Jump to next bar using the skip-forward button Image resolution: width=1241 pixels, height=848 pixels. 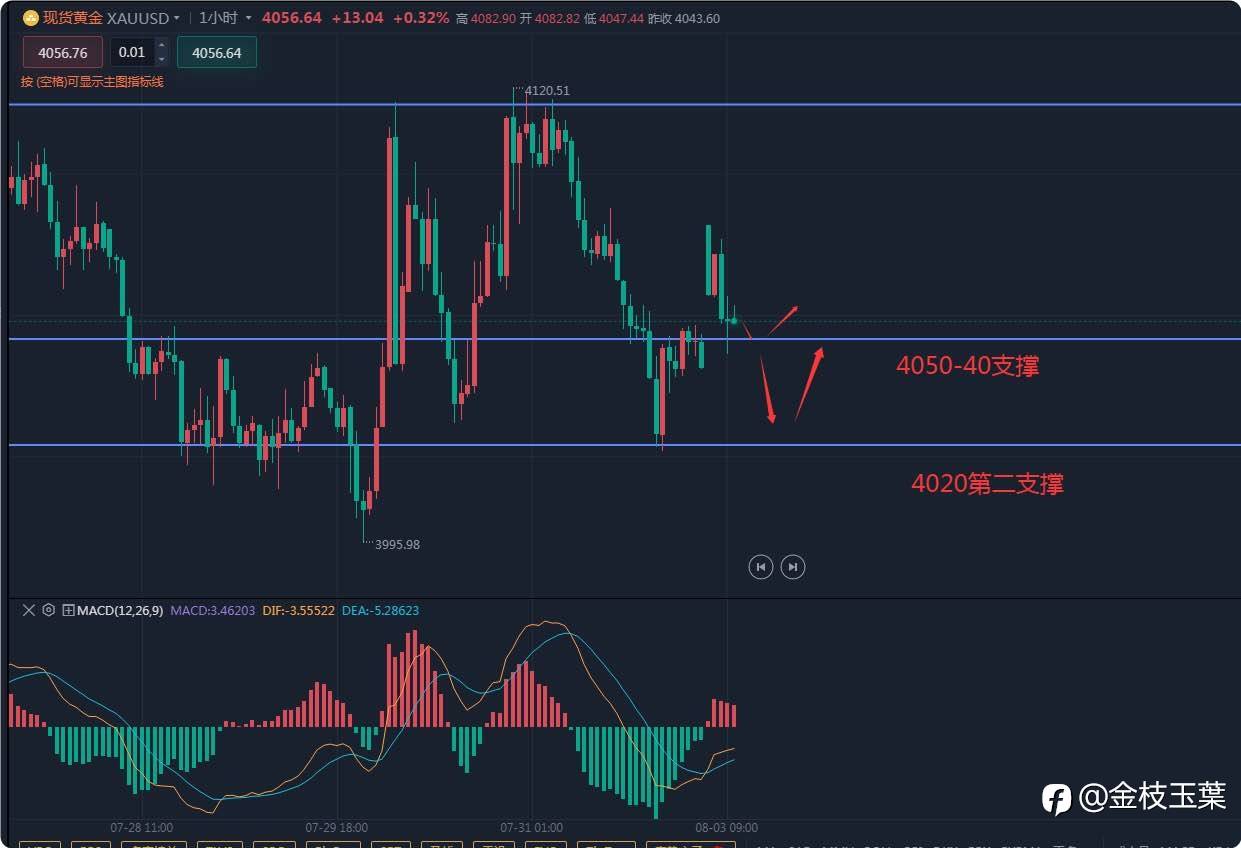point(793,567)
